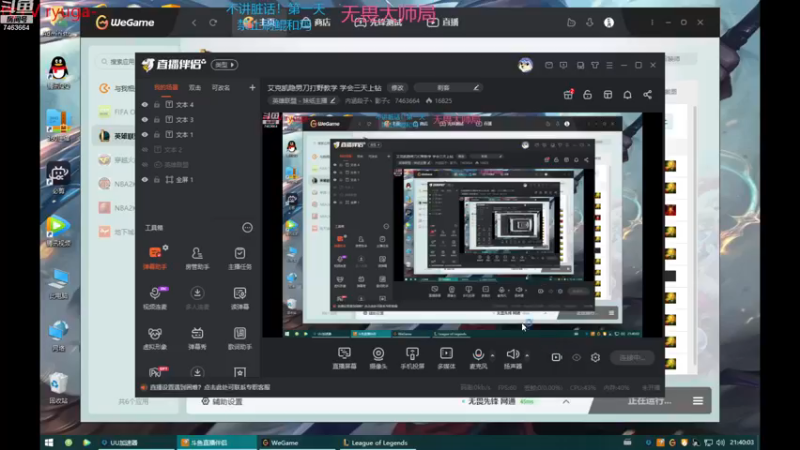Open stream settings gear icon

pos(595,357)
